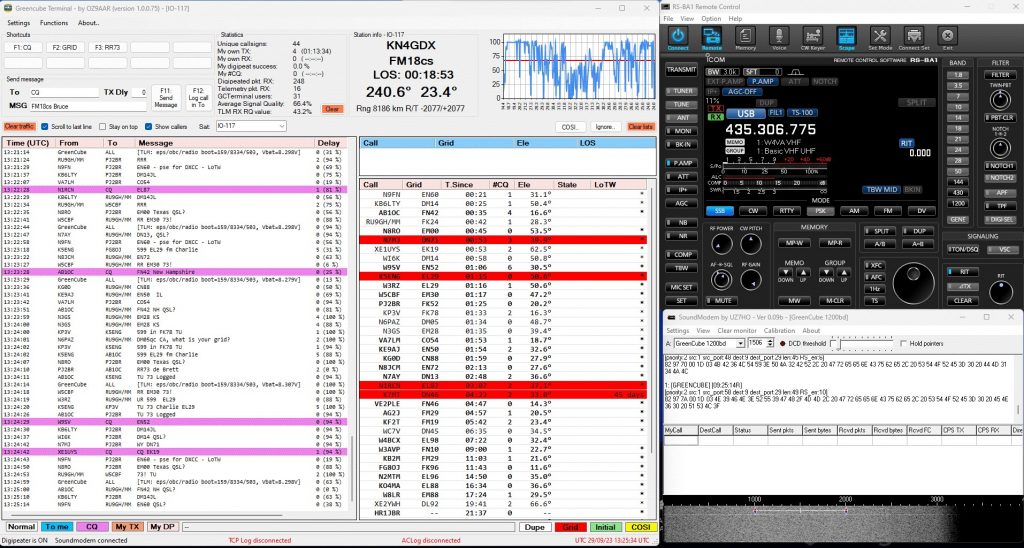
Task: Click Clear monitor in SoundModem menu
Action: tap(737, 330)
